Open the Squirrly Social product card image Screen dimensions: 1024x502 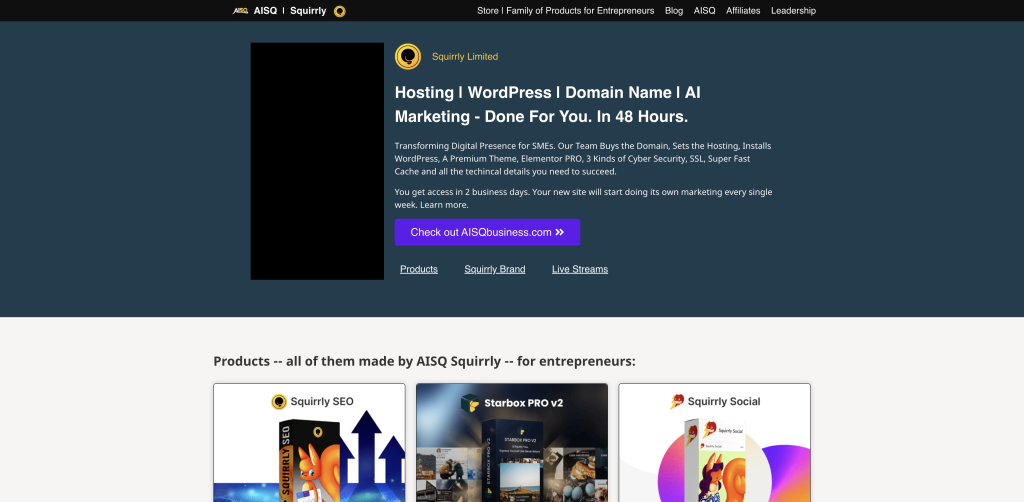[x=714, y=443]
